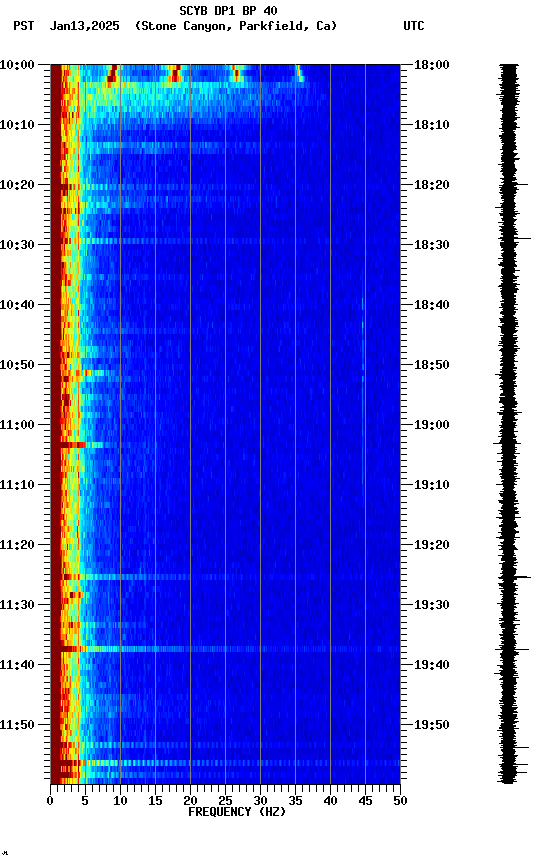This screenshot has height=864, width=552.
Task: Click the '15' frequency axis tick label
Action: [x=155, y=801]
